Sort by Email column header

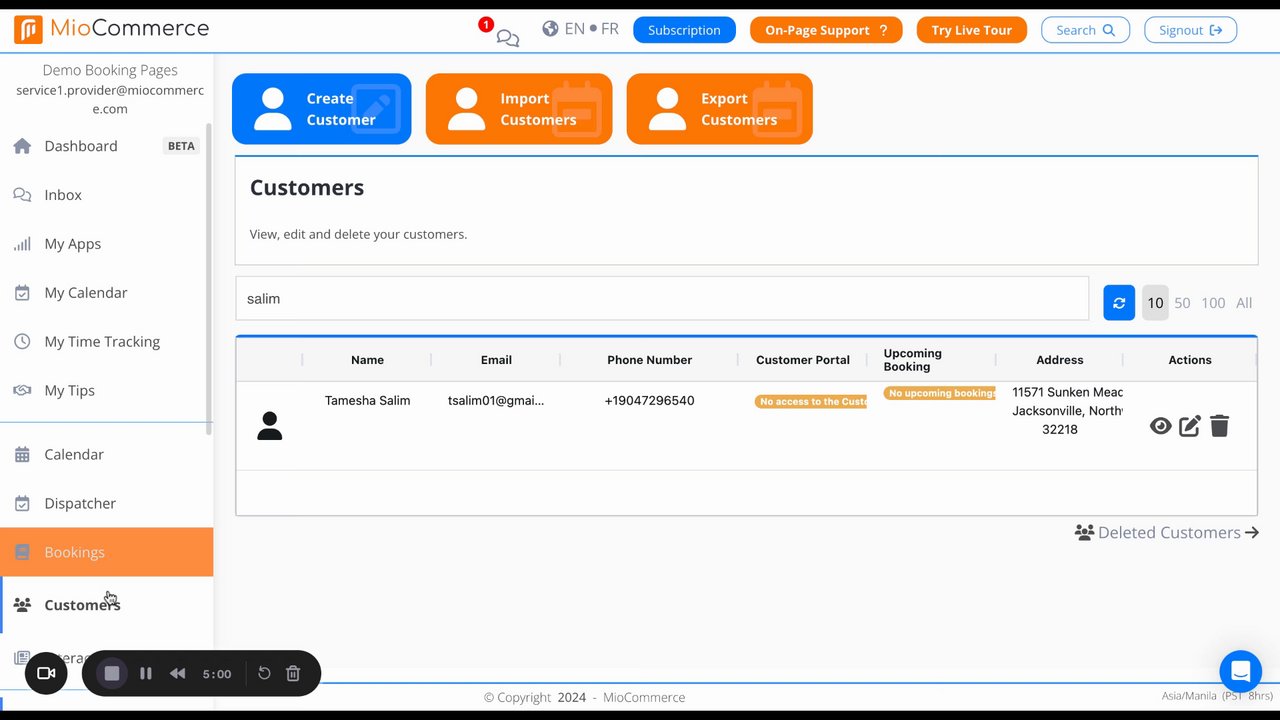496,360
